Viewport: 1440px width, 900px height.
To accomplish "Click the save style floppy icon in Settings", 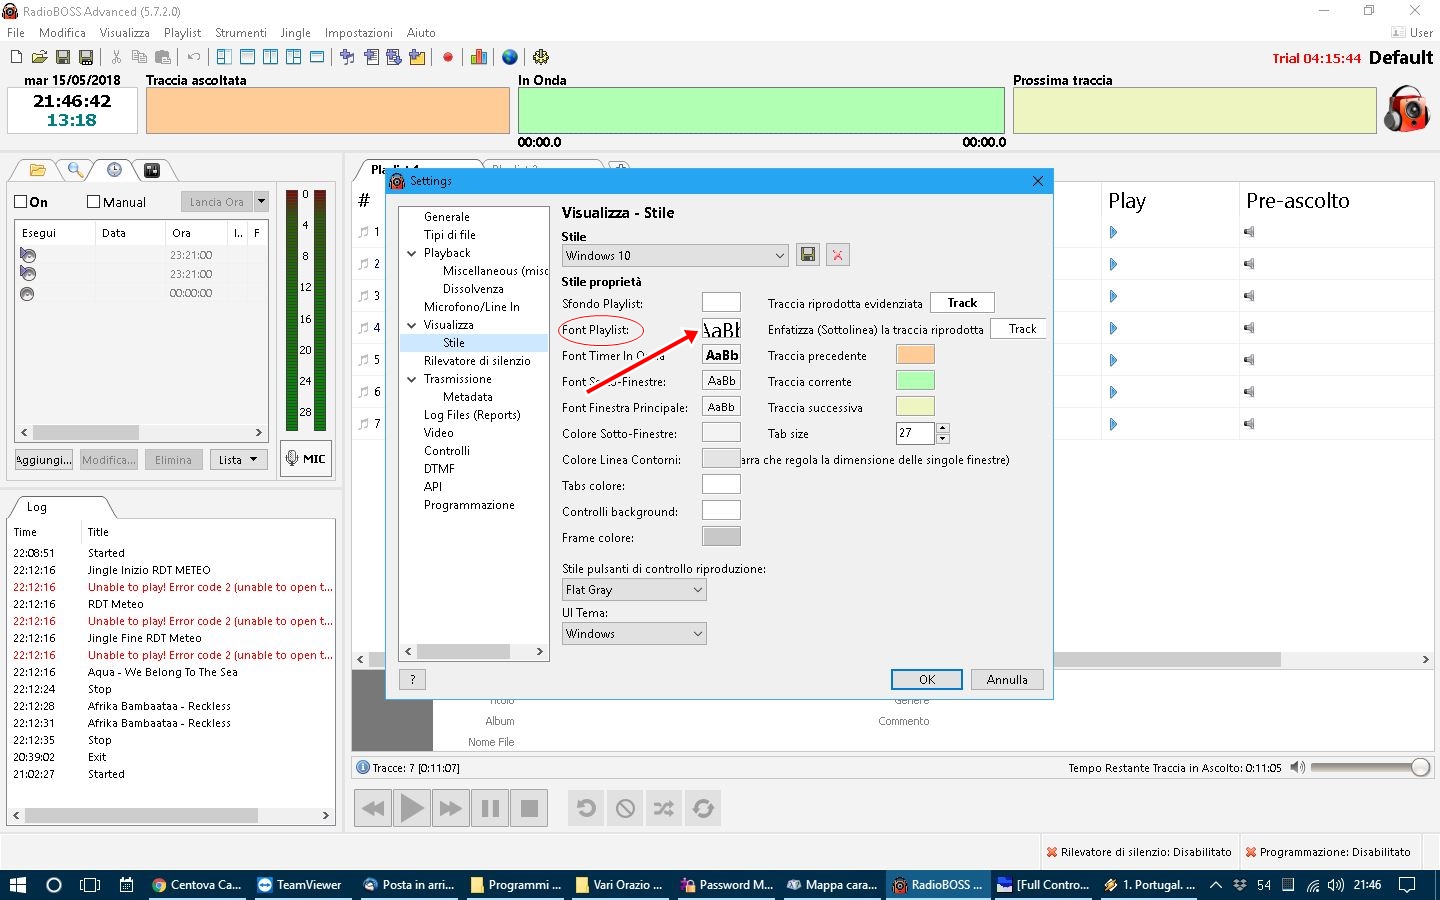I will click(807, 255).
